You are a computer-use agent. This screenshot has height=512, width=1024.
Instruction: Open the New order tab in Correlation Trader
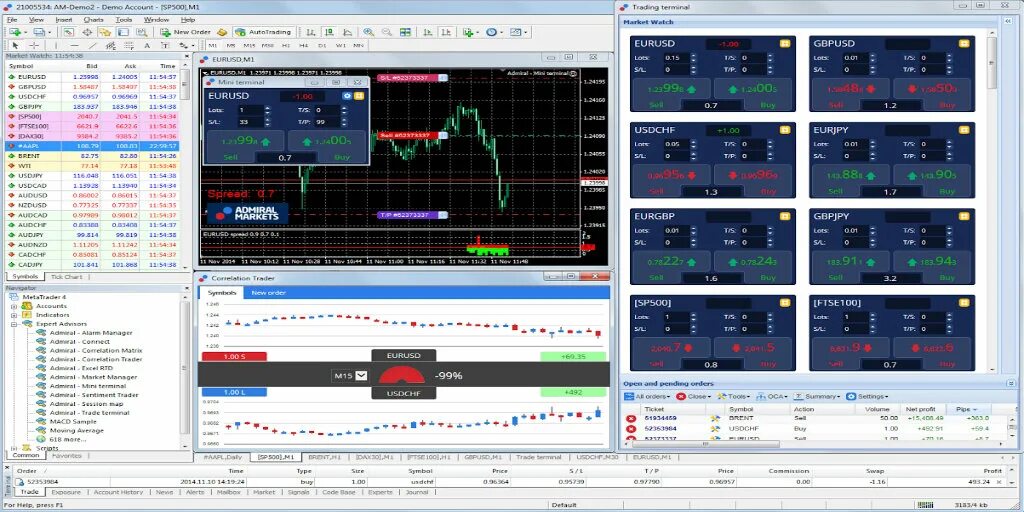[x=268, y=293]
